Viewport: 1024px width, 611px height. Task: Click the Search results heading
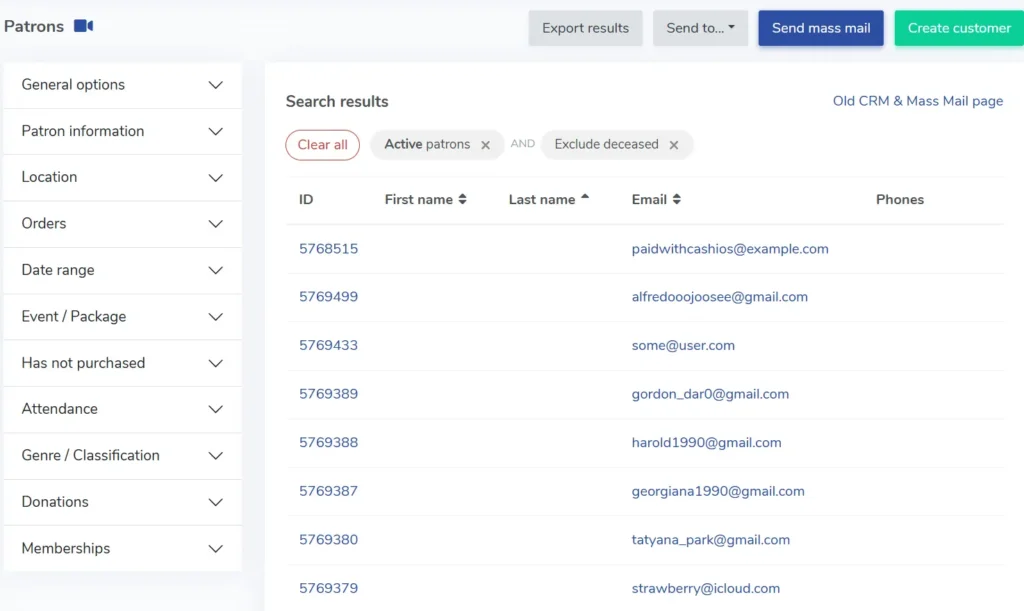[x=337, y=101]
